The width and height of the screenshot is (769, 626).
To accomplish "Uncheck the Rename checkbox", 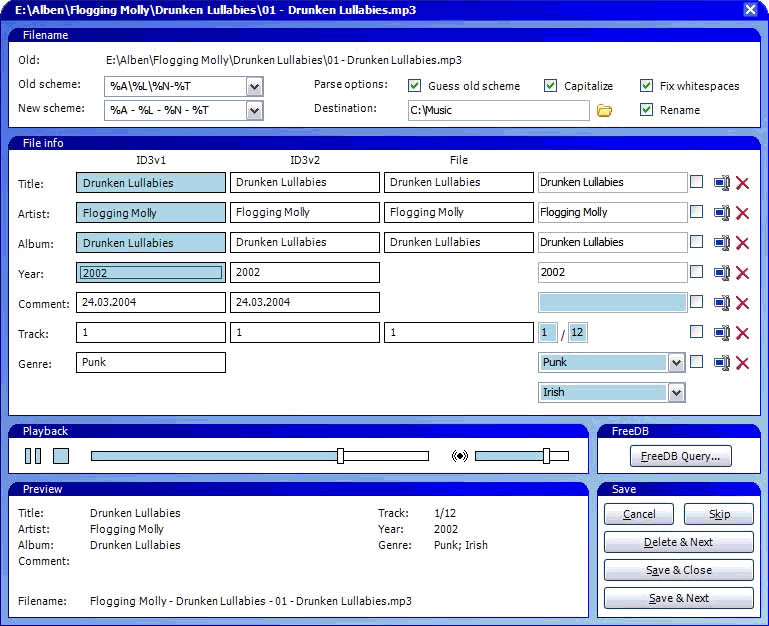I will pos(646,110).
